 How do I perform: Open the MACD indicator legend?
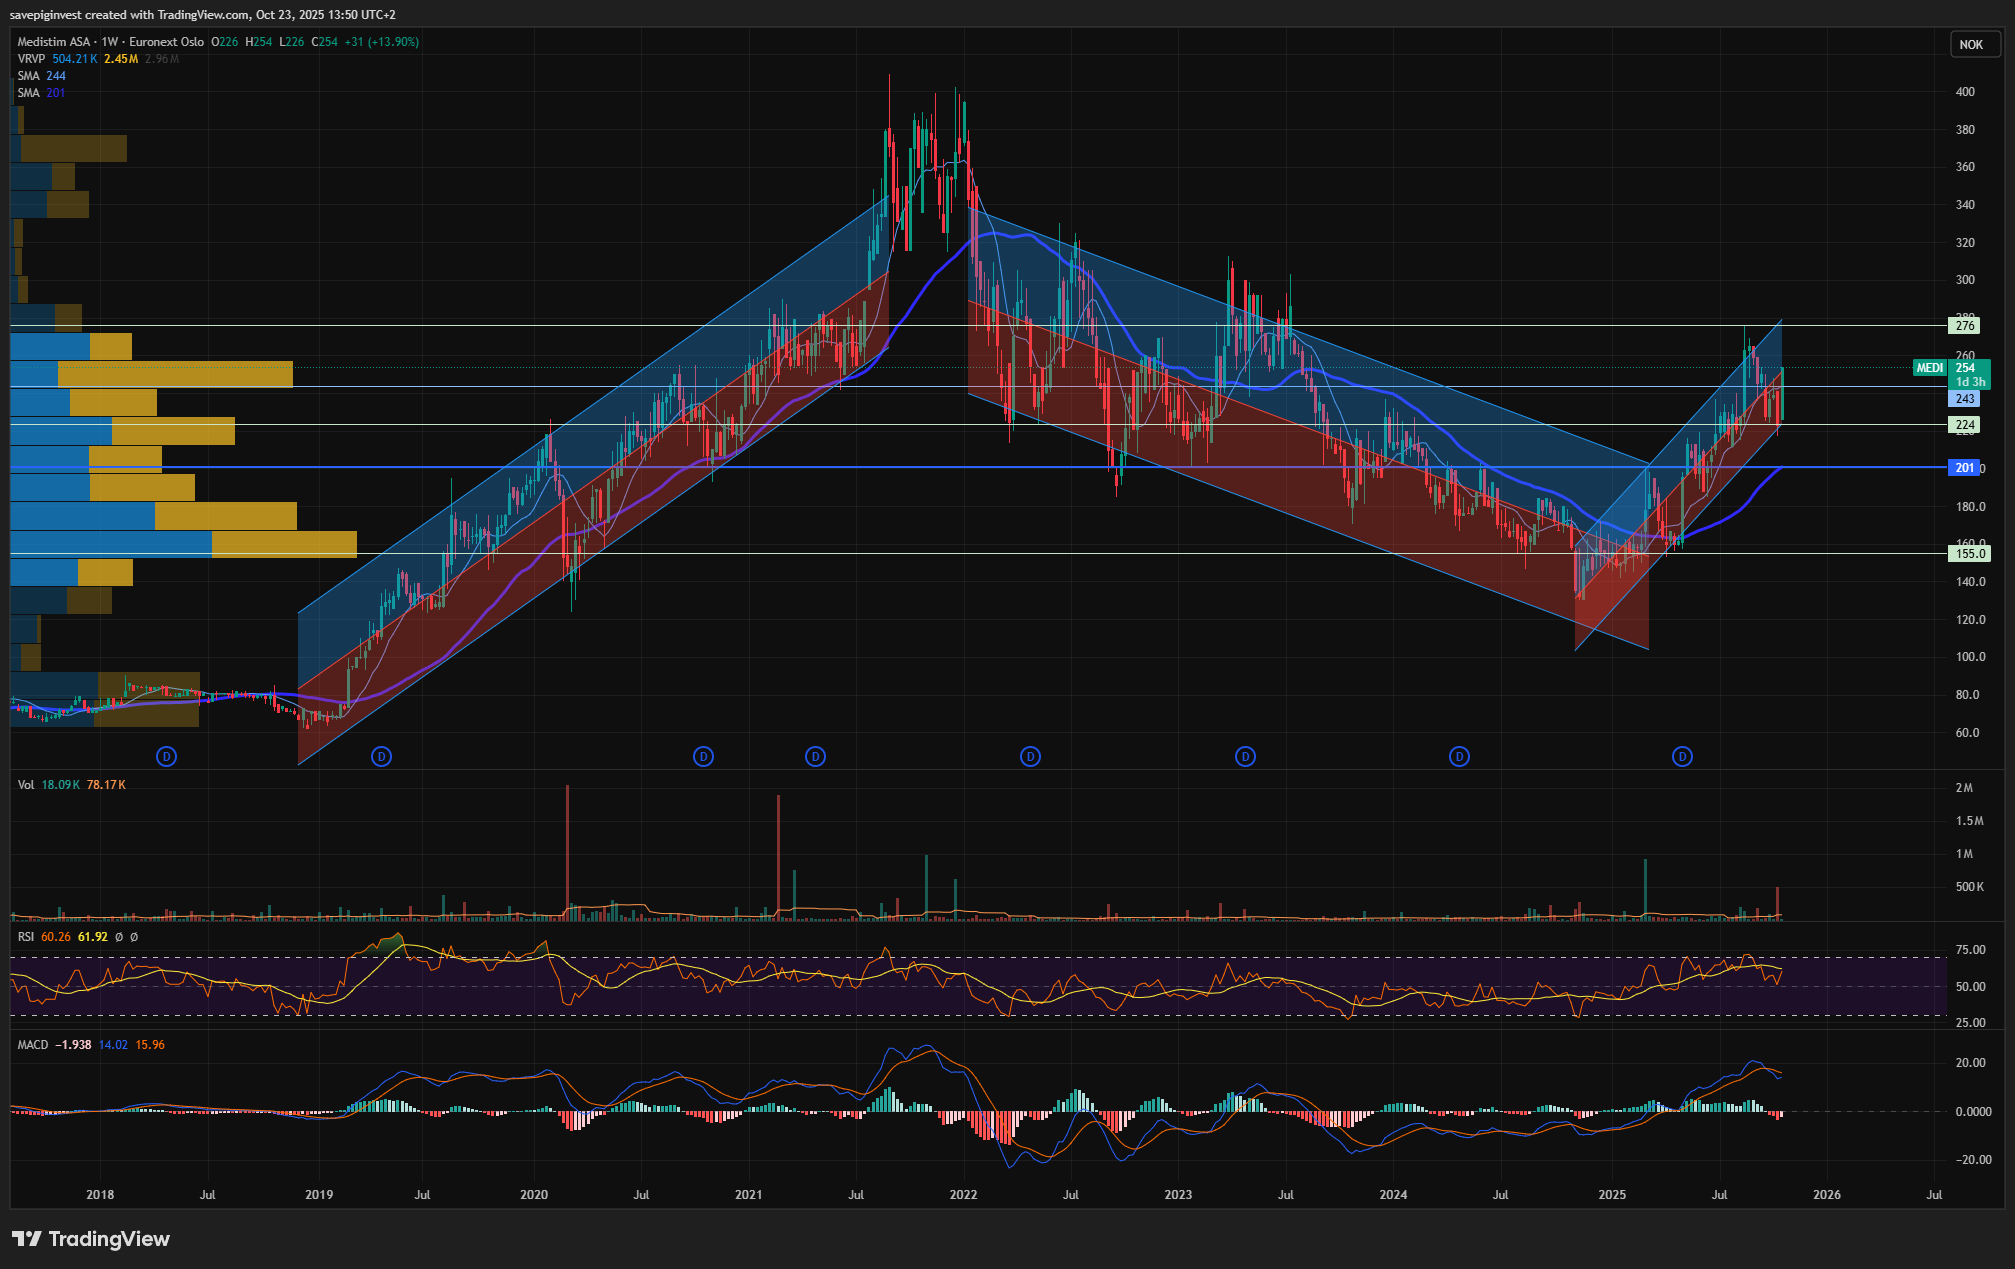(x=33, y=1045)
